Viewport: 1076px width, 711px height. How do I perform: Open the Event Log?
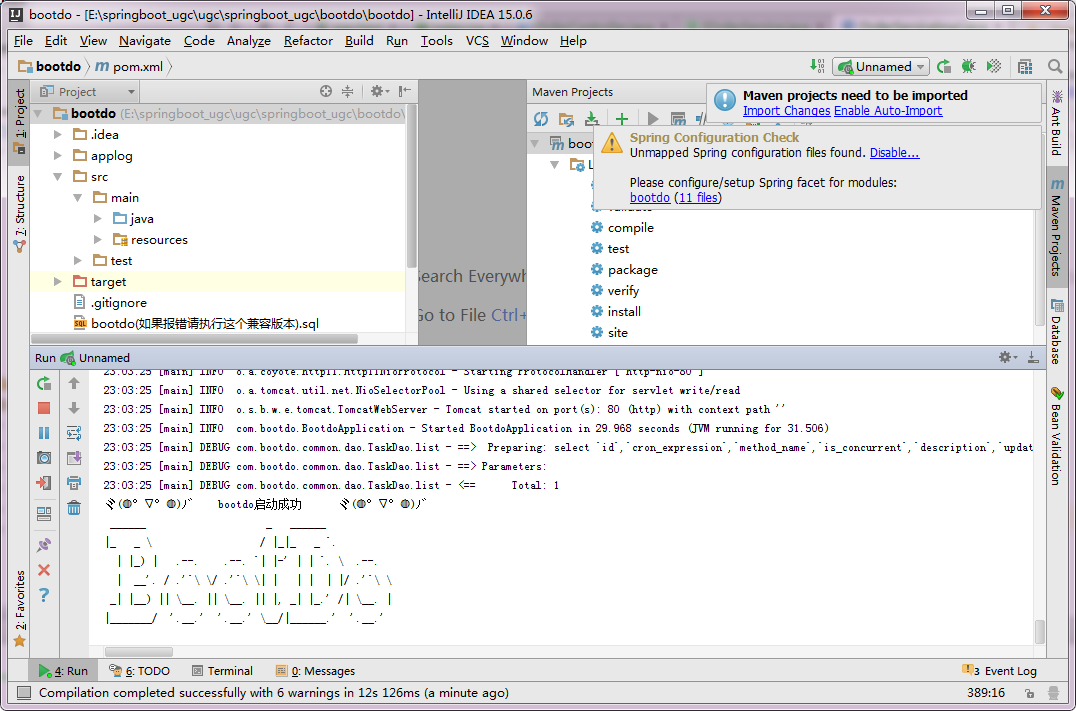1000,671
